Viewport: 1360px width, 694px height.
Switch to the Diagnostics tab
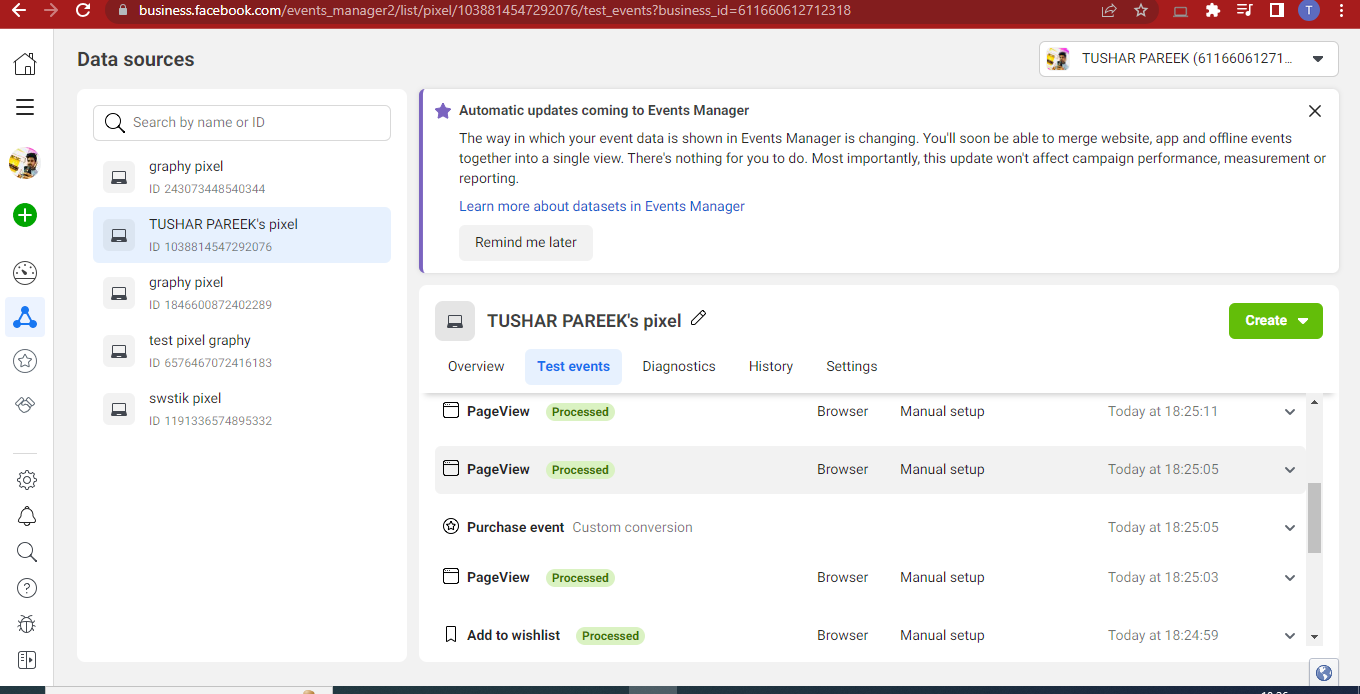(679, 367)
